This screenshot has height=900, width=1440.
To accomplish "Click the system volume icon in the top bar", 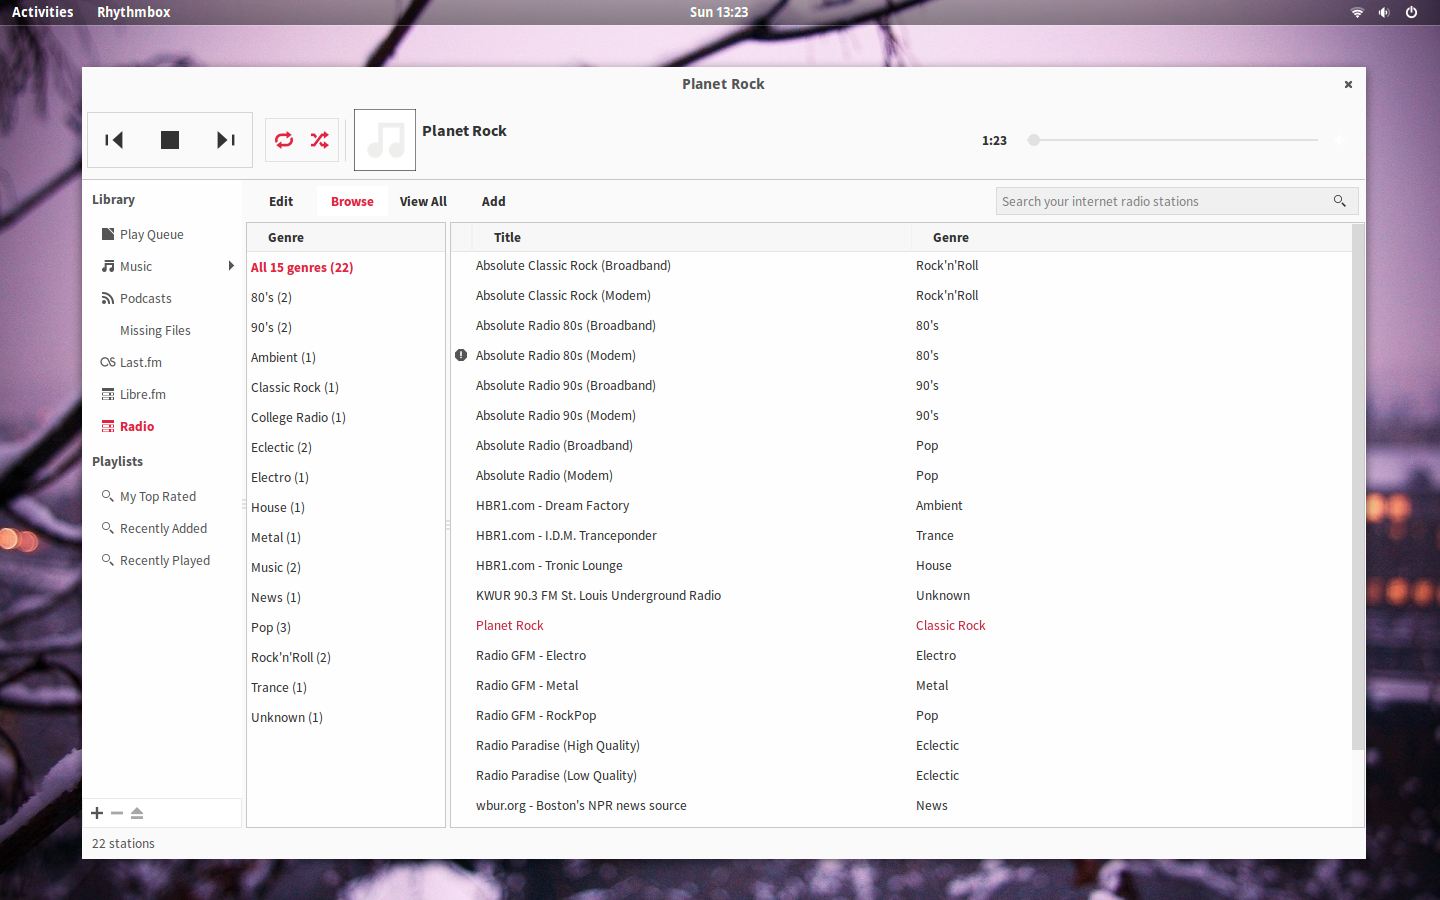I will click(x=1384, y=12).
